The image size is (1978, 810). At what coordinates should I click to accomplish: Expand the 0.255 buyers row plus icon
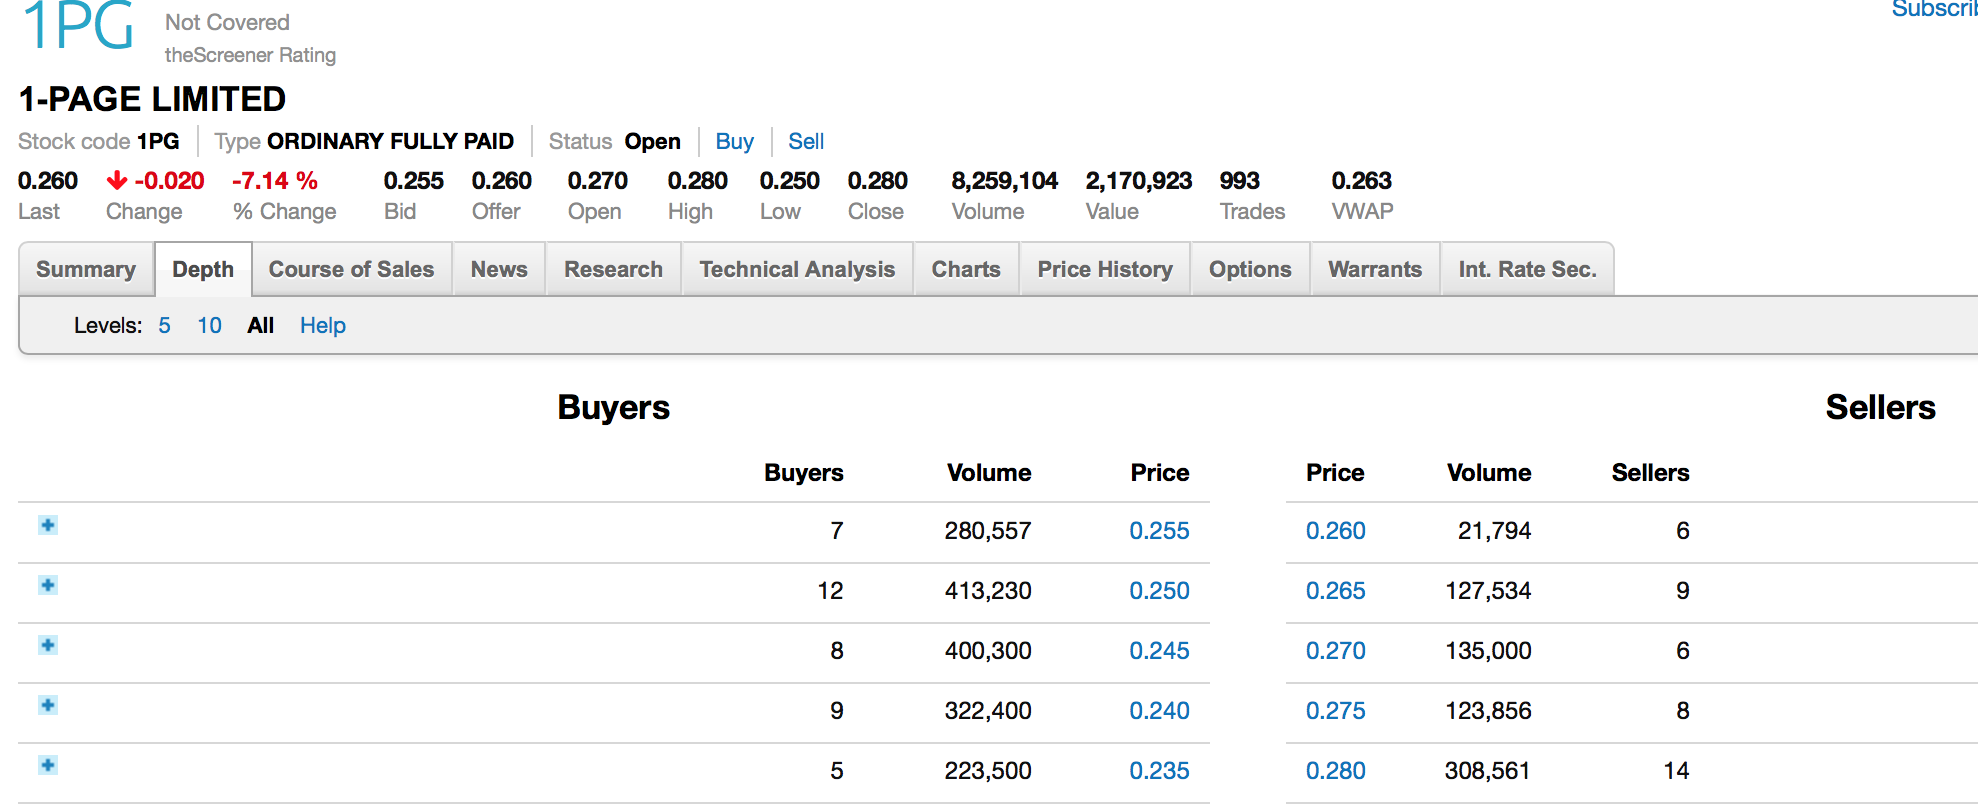pos(48,525)
